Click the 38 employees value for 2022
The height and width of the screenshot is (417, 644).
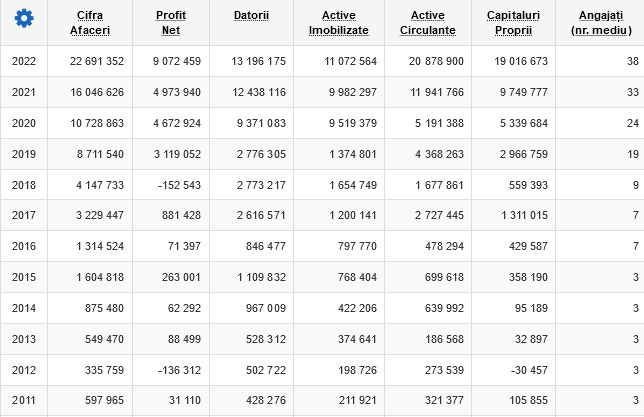[633, 61]
